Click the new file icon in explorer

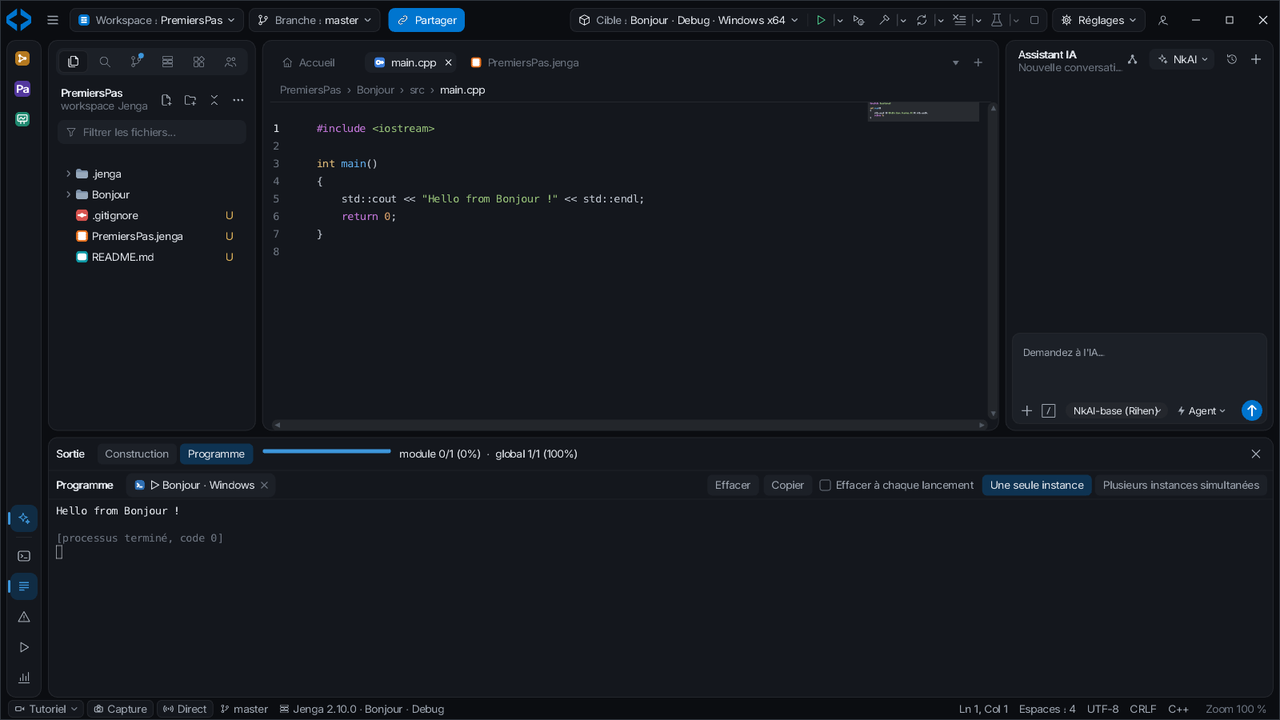166,100
